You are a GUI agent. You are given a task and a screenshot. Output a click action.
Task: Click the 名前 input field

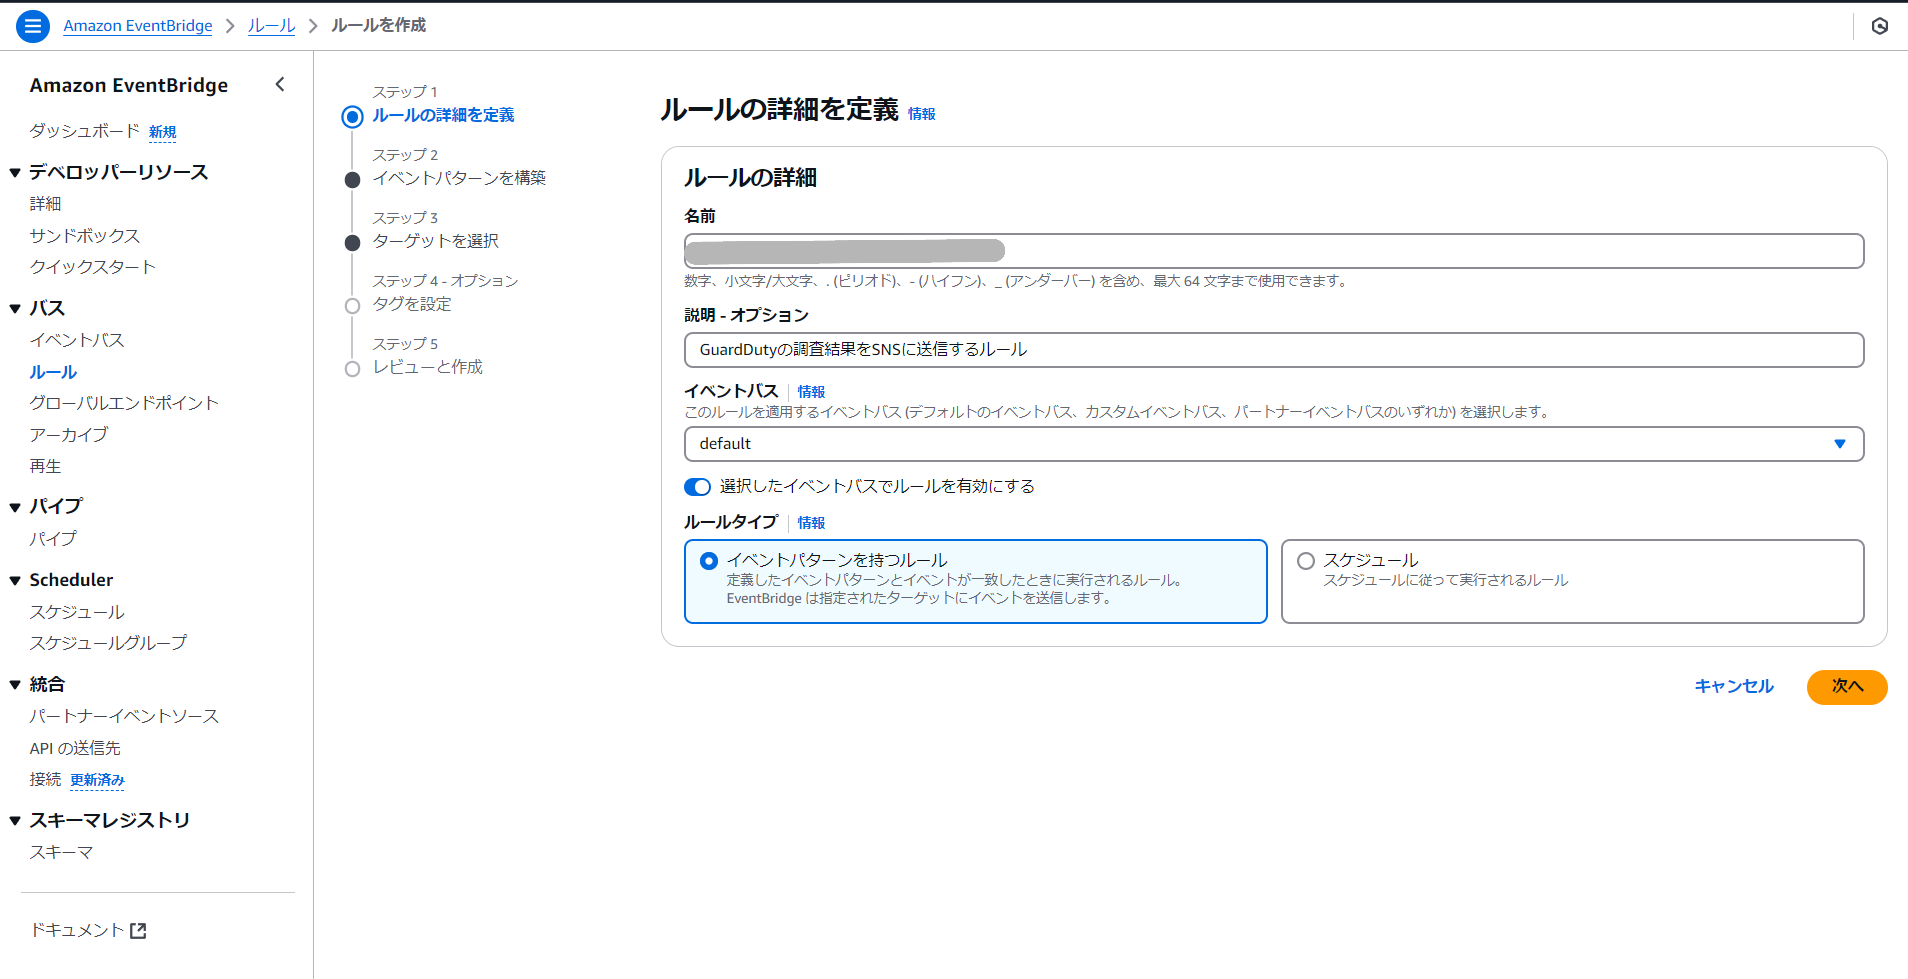click(1274, 251)
